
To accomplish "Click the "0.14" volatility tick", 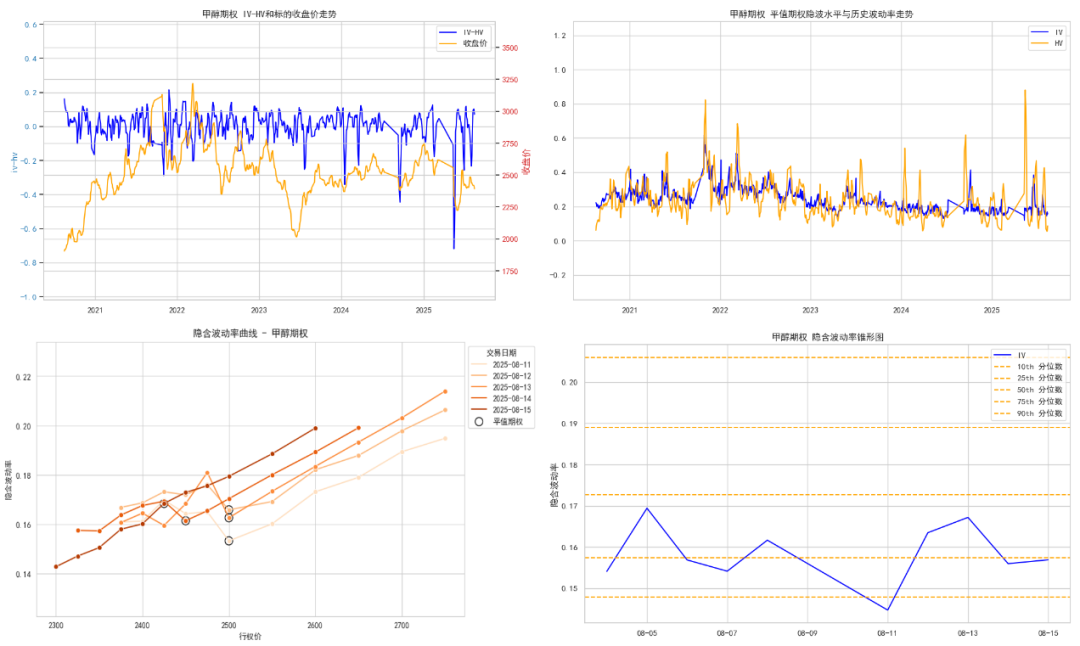I will click(23, 574).
